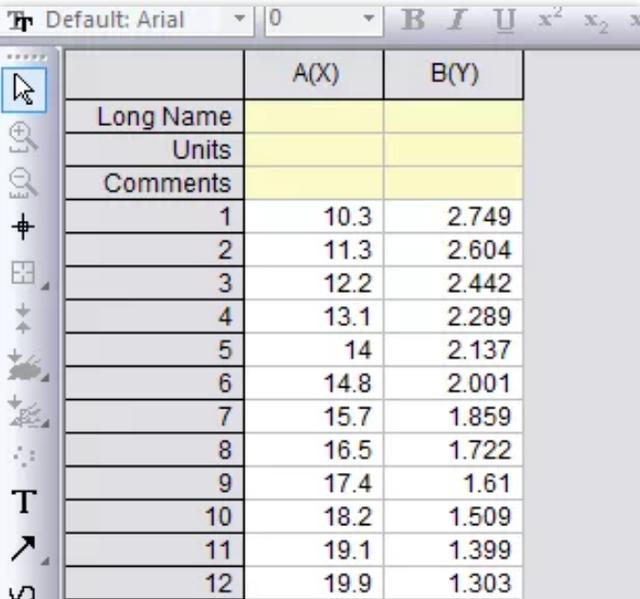Select row header 9
Image resolution: width=640 pixels, height=599 pixels.
[155, 483]
